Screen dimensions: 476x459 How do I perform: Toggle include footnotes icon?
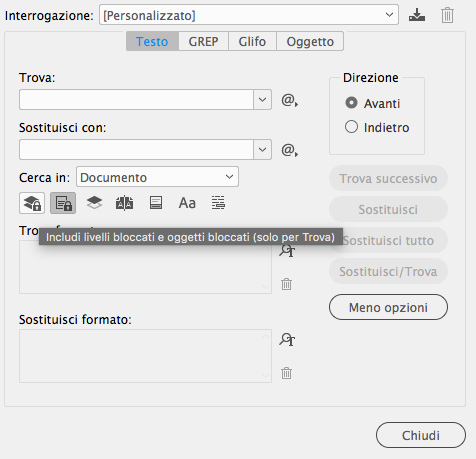click(x=156, y=203)
